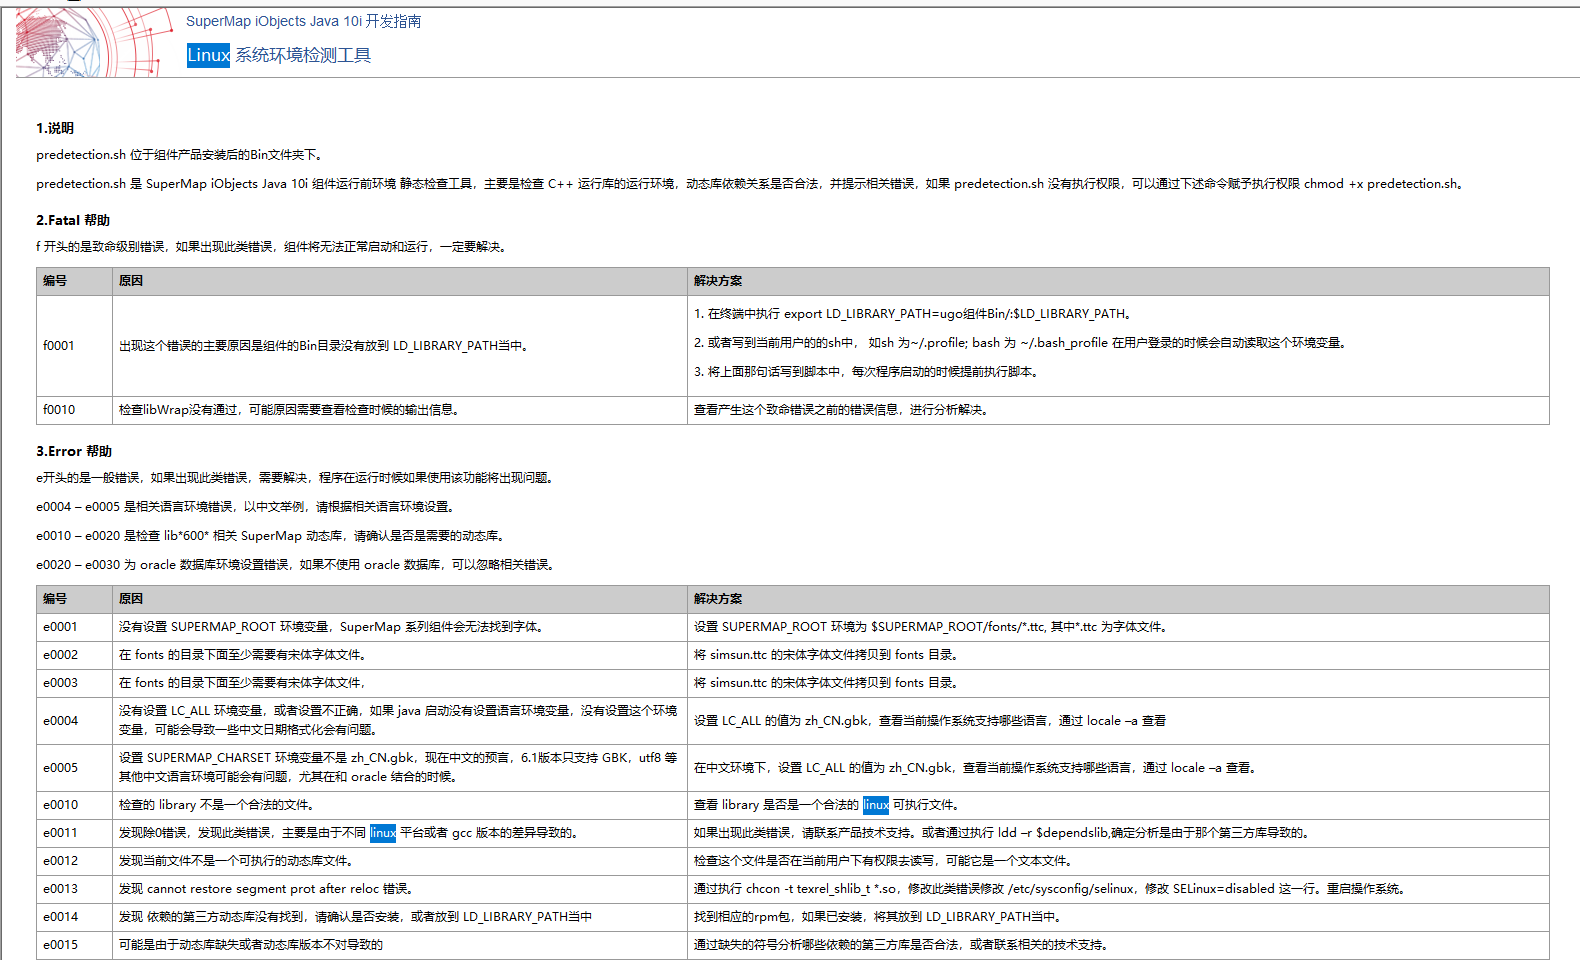Viewport: 1580px width, 960px height.
Task: Click e0004 solution setting LC_ALL zh_CN.gbk
Action: 930,721
